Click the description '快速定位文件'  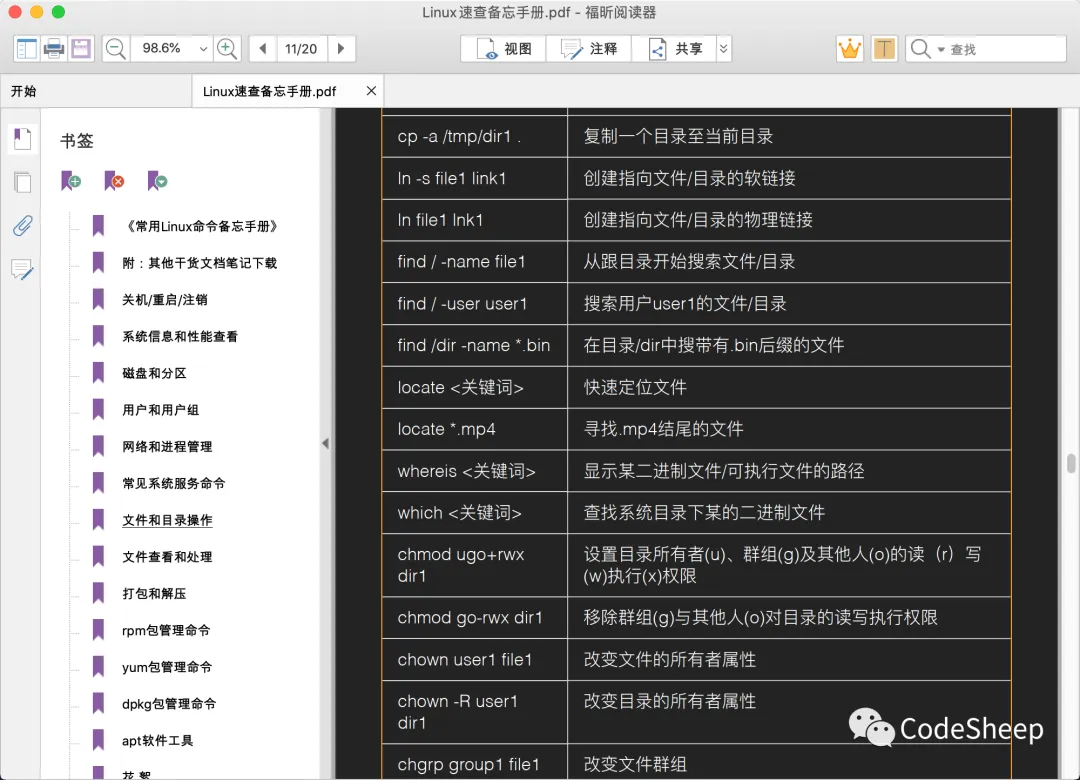pos(635,387)
